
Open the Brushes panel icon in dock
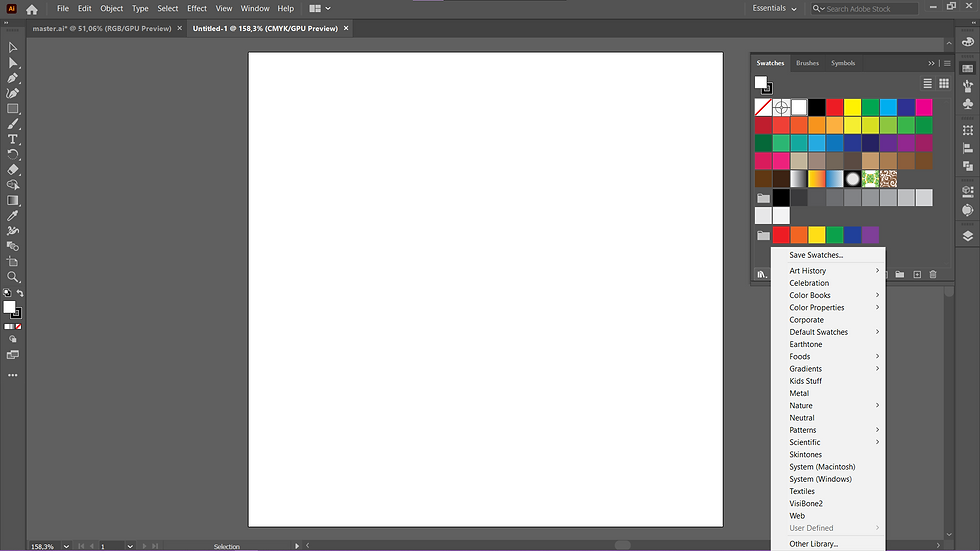pyautogui.click(x=968, y=86)
